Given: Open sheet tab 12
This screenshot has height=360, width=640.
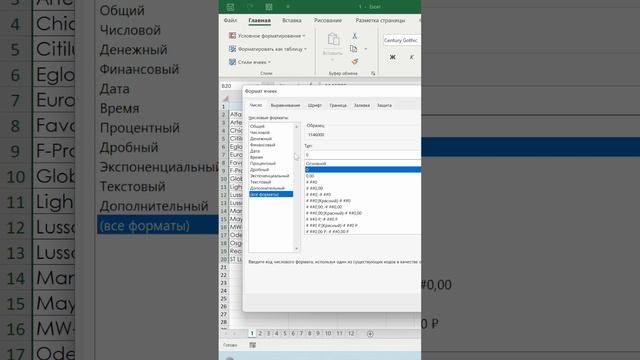Looking at the screenshot, I should (351, 333).
